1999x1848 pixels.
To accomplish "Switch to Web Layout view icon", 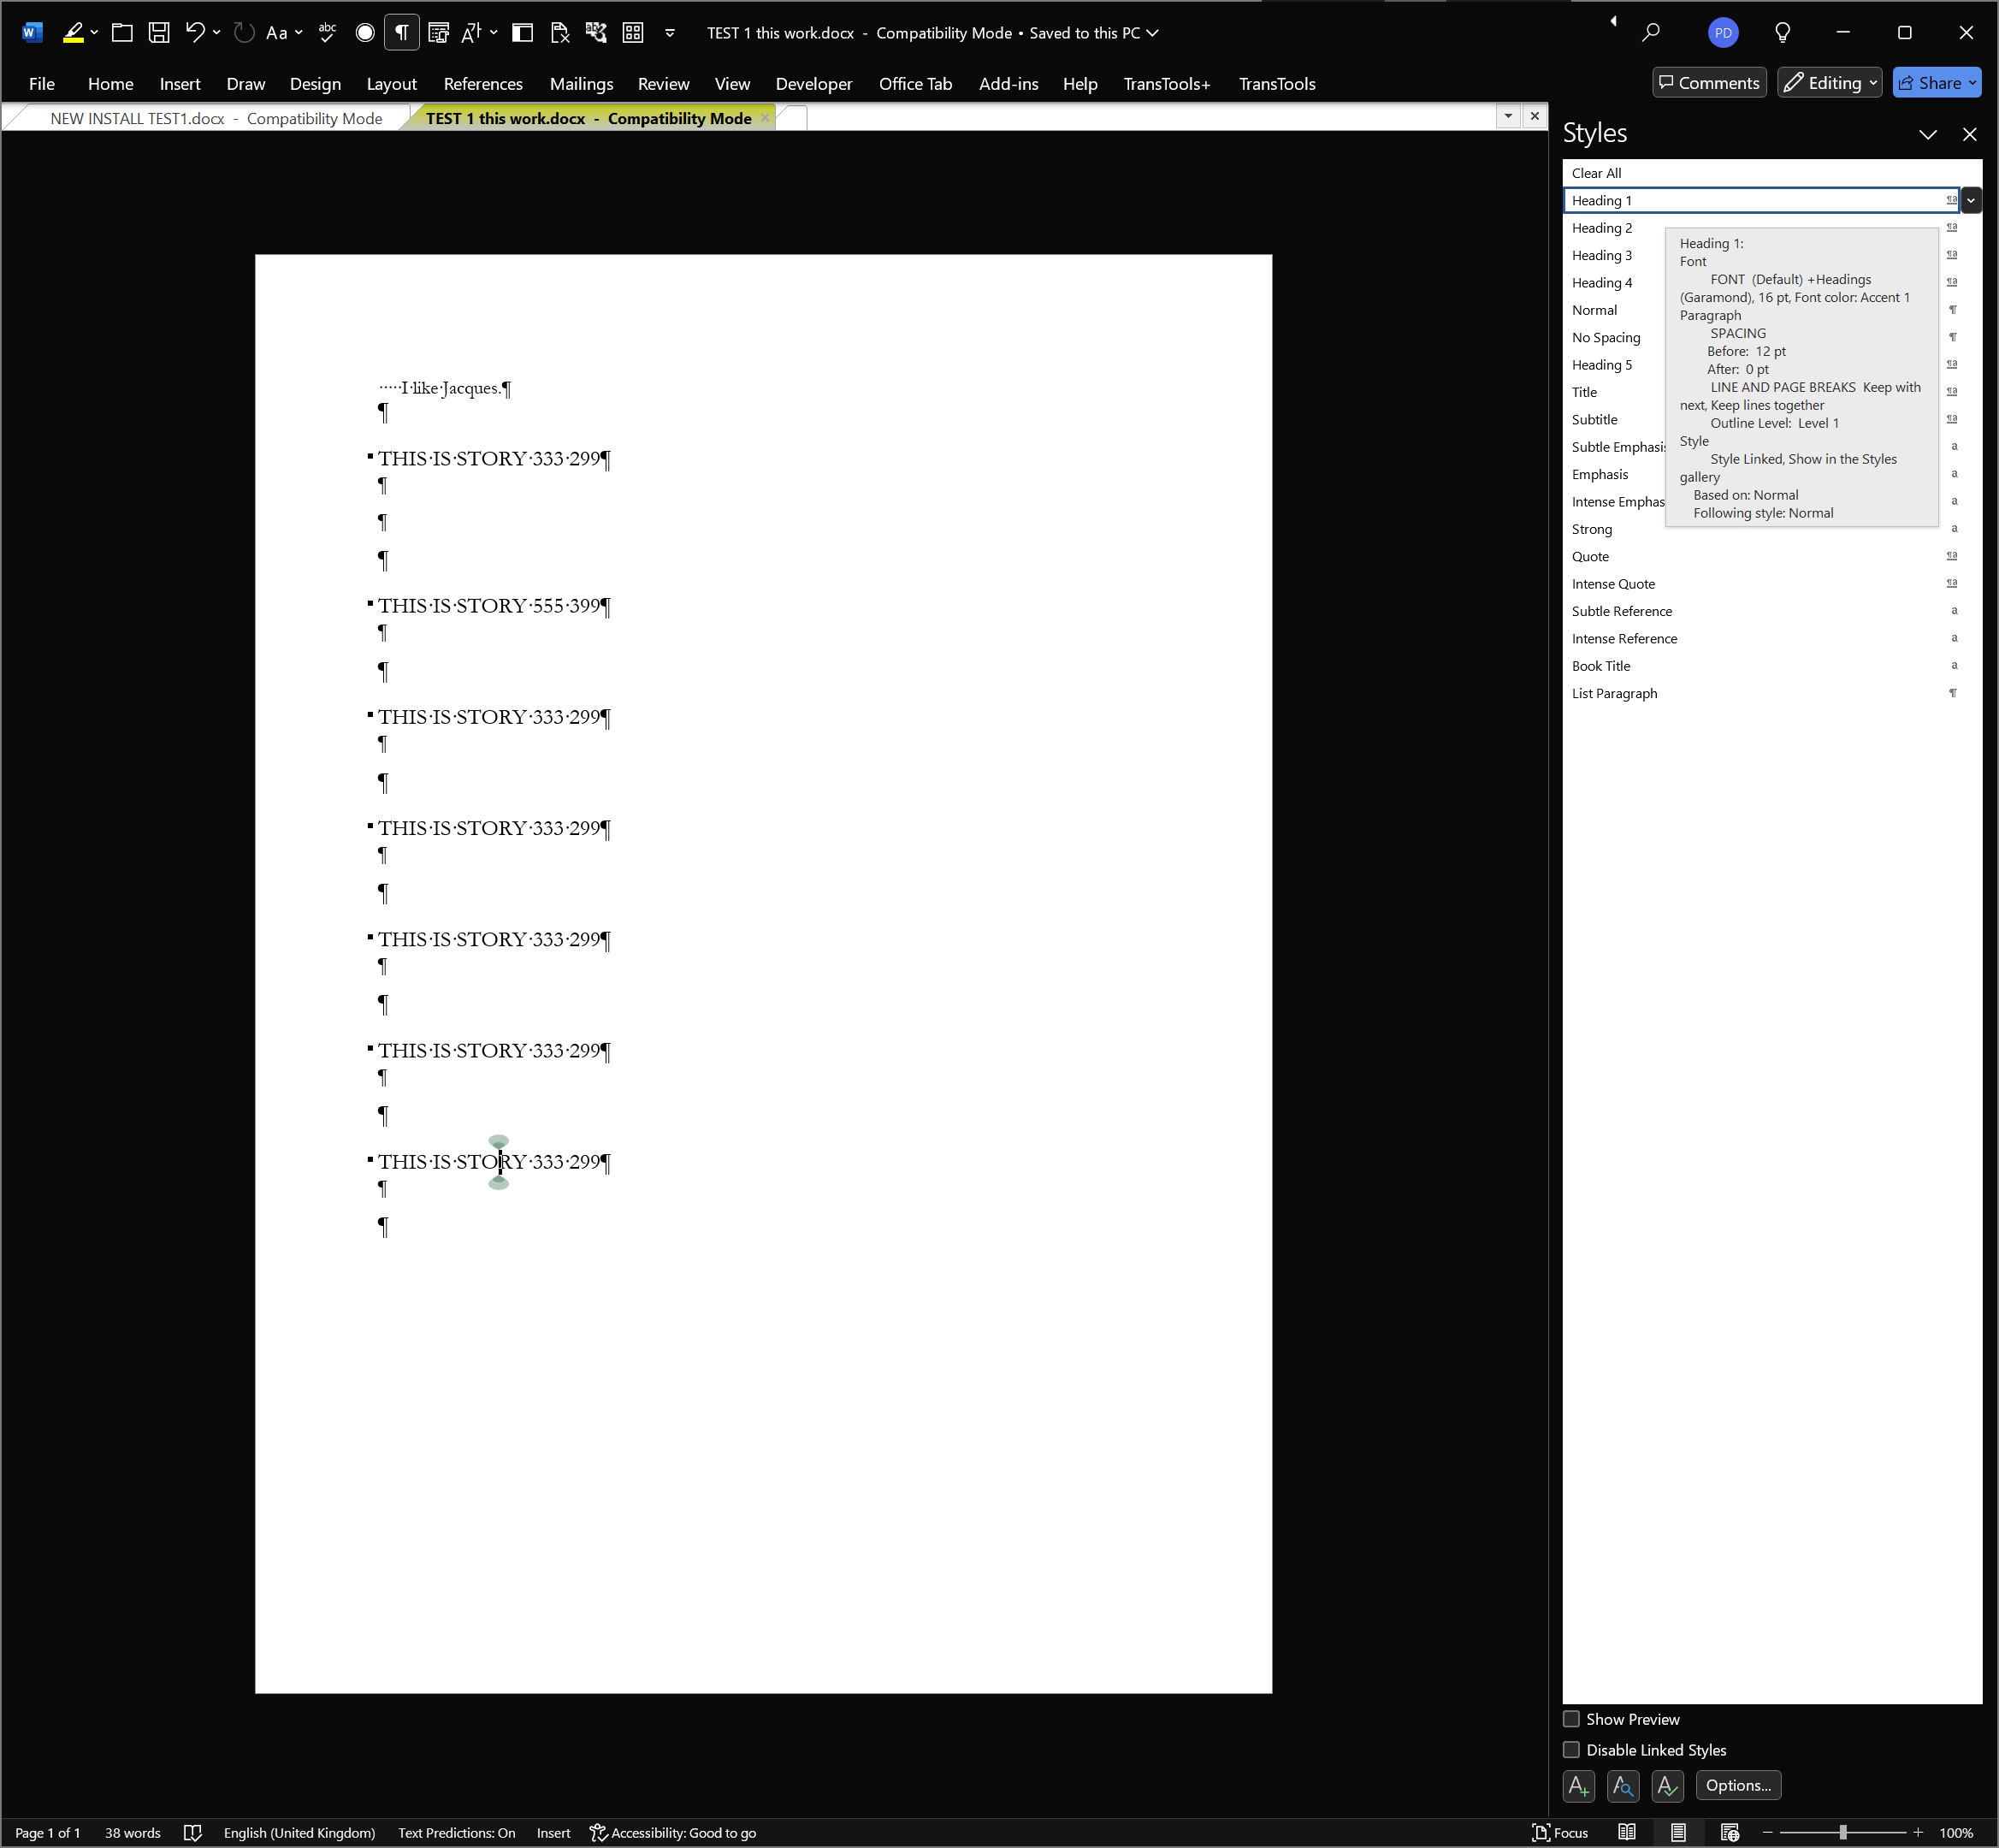I will click(1729, 1832).
